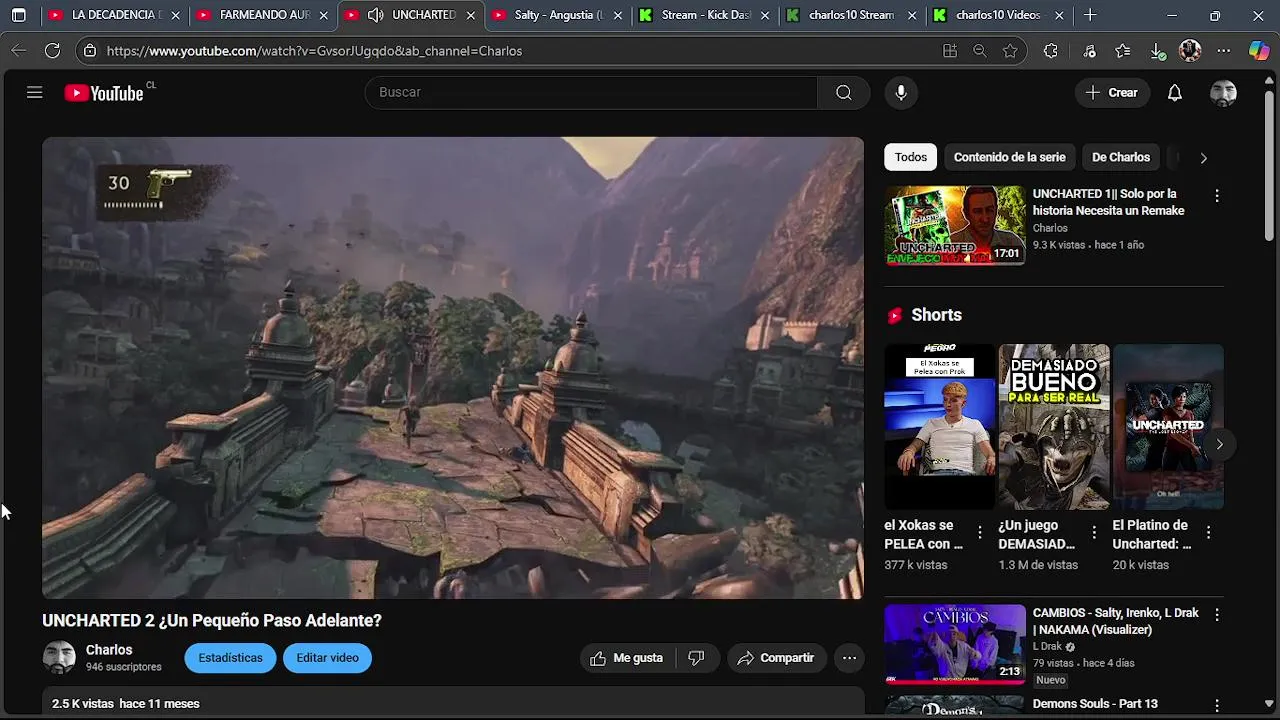This screenshot has height=720, width=1280.
Task: Close the charlos10 Videos tab
Action: 1059,15
